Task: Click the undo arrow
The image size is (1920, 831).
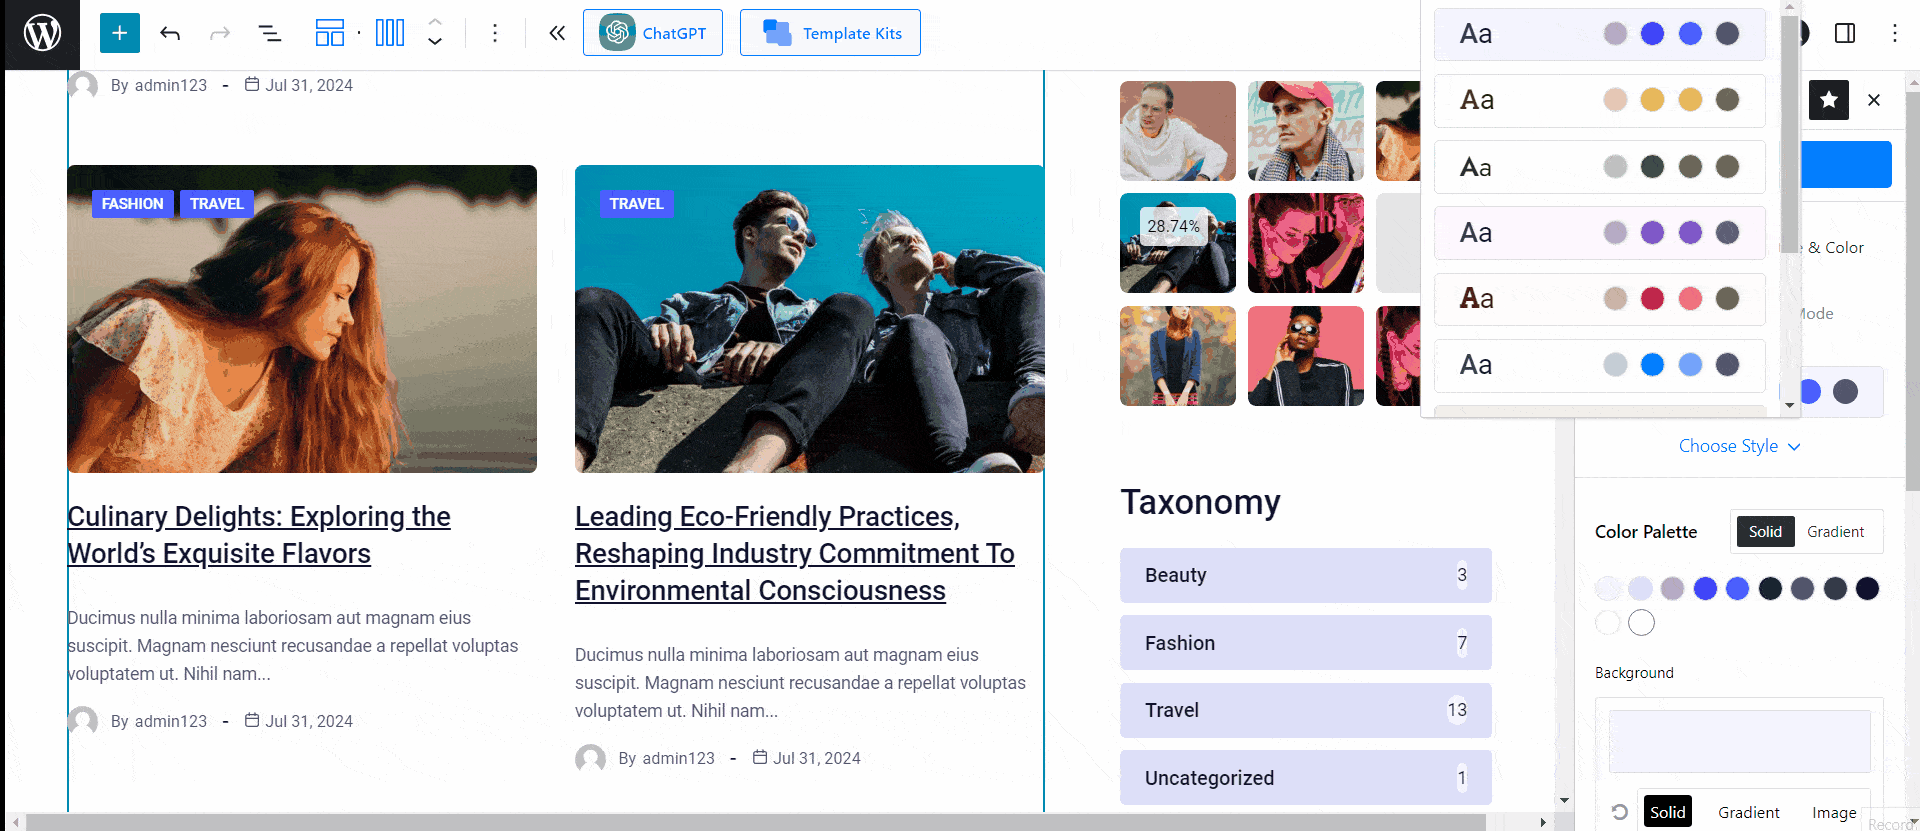Action: point(170,33)
